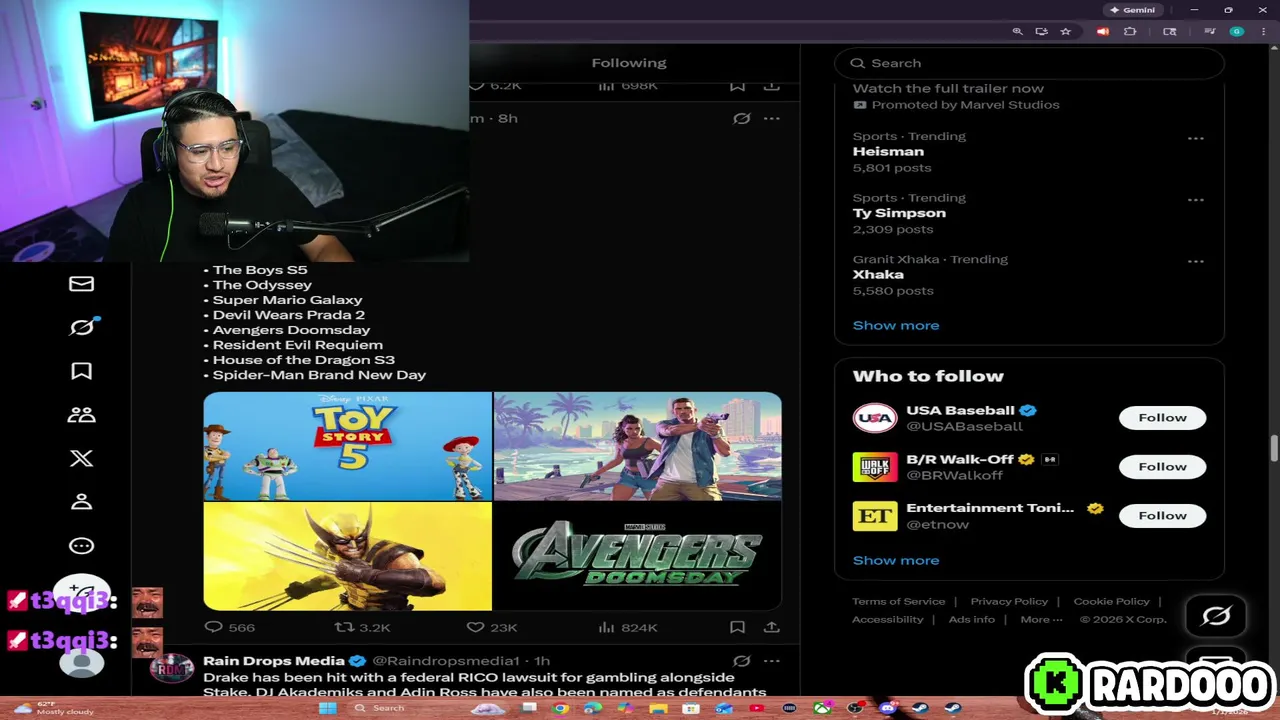Click the Gemini button in title bar
The height and width of the screenshot is (720, 1280).
pyautogui.click(x=1132, y=10)
